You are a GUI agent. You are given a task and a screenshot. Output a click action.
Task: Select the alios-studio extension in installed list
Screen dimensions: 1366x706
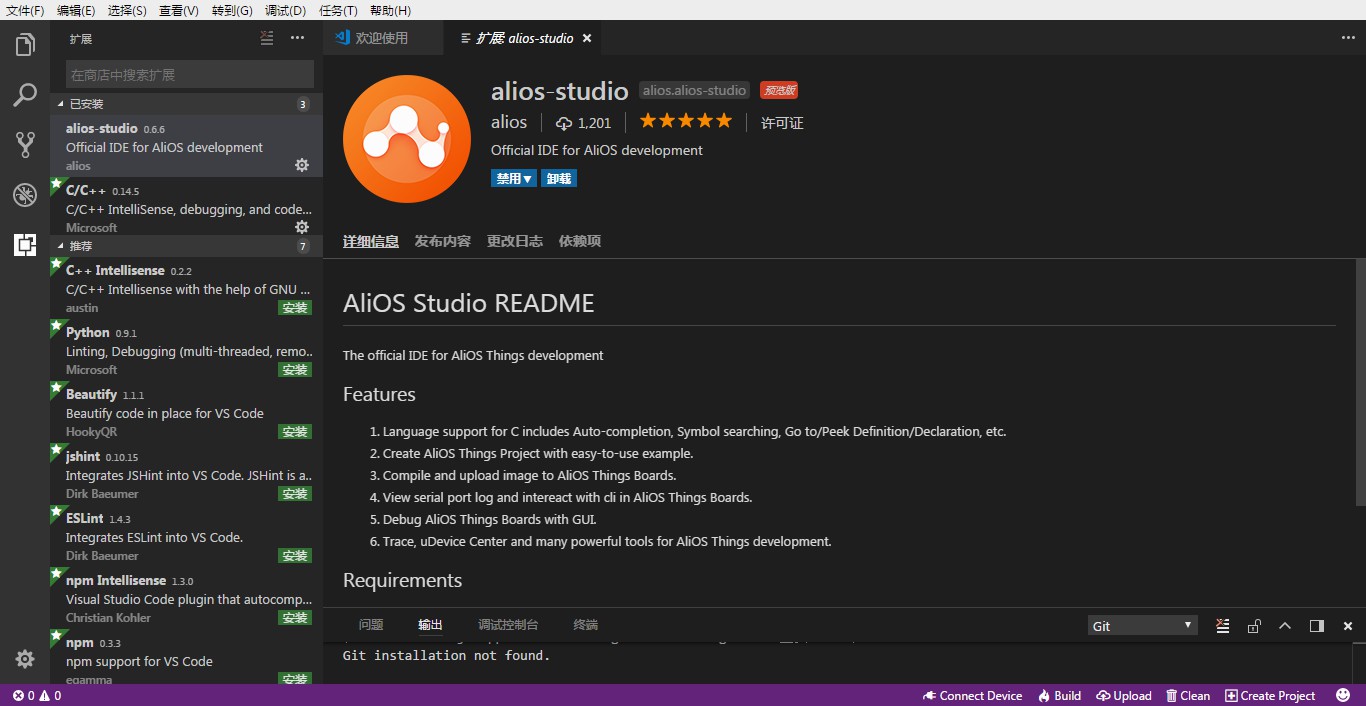click(186, 146)
